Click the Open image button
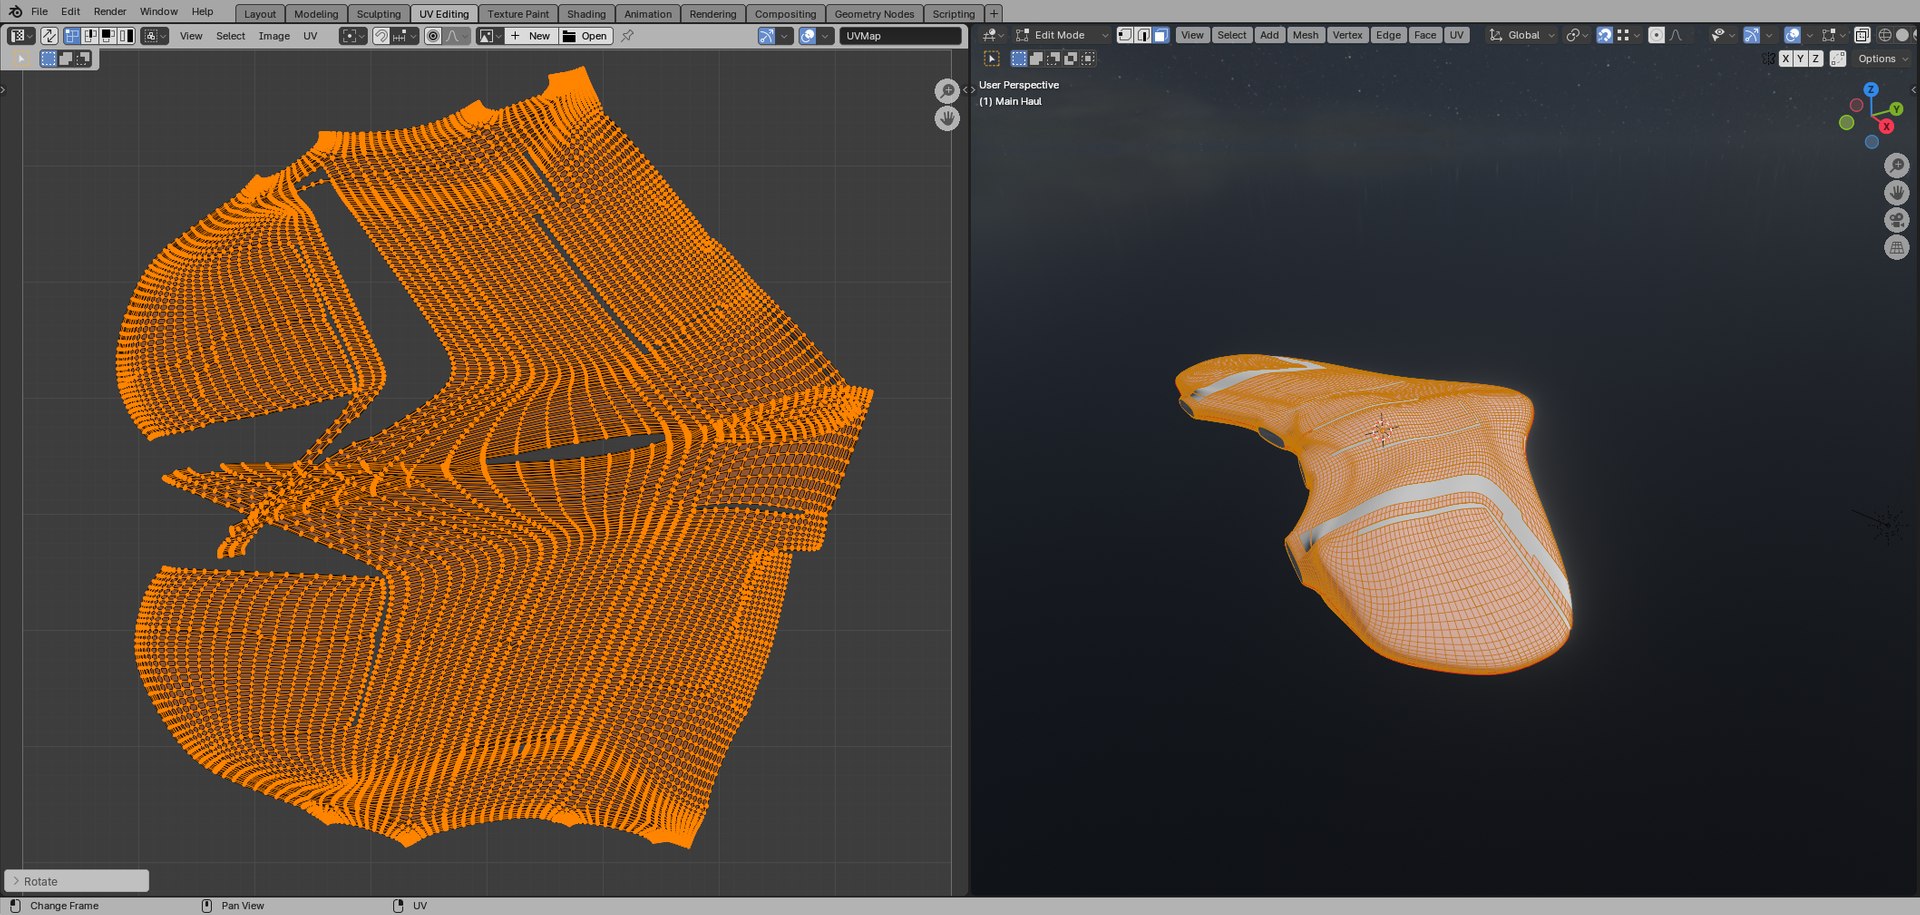This screenshot has width=1920, height=915. point(585,36)
